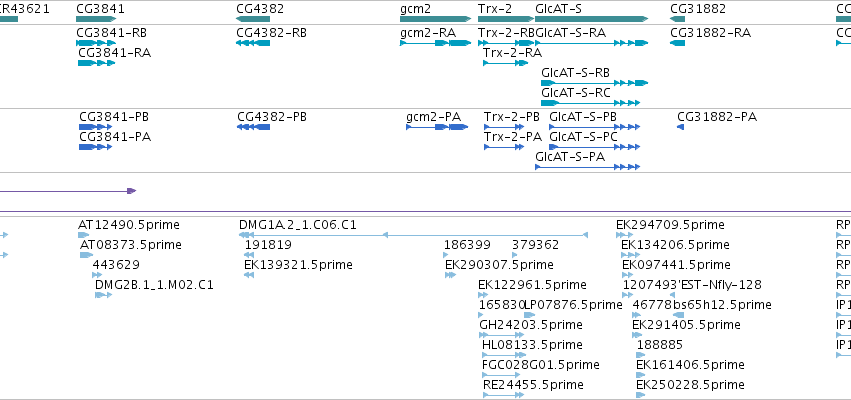851x400 pixels.
Task: Click the GH24203.5prime EST feature
Action: point(502,335)
